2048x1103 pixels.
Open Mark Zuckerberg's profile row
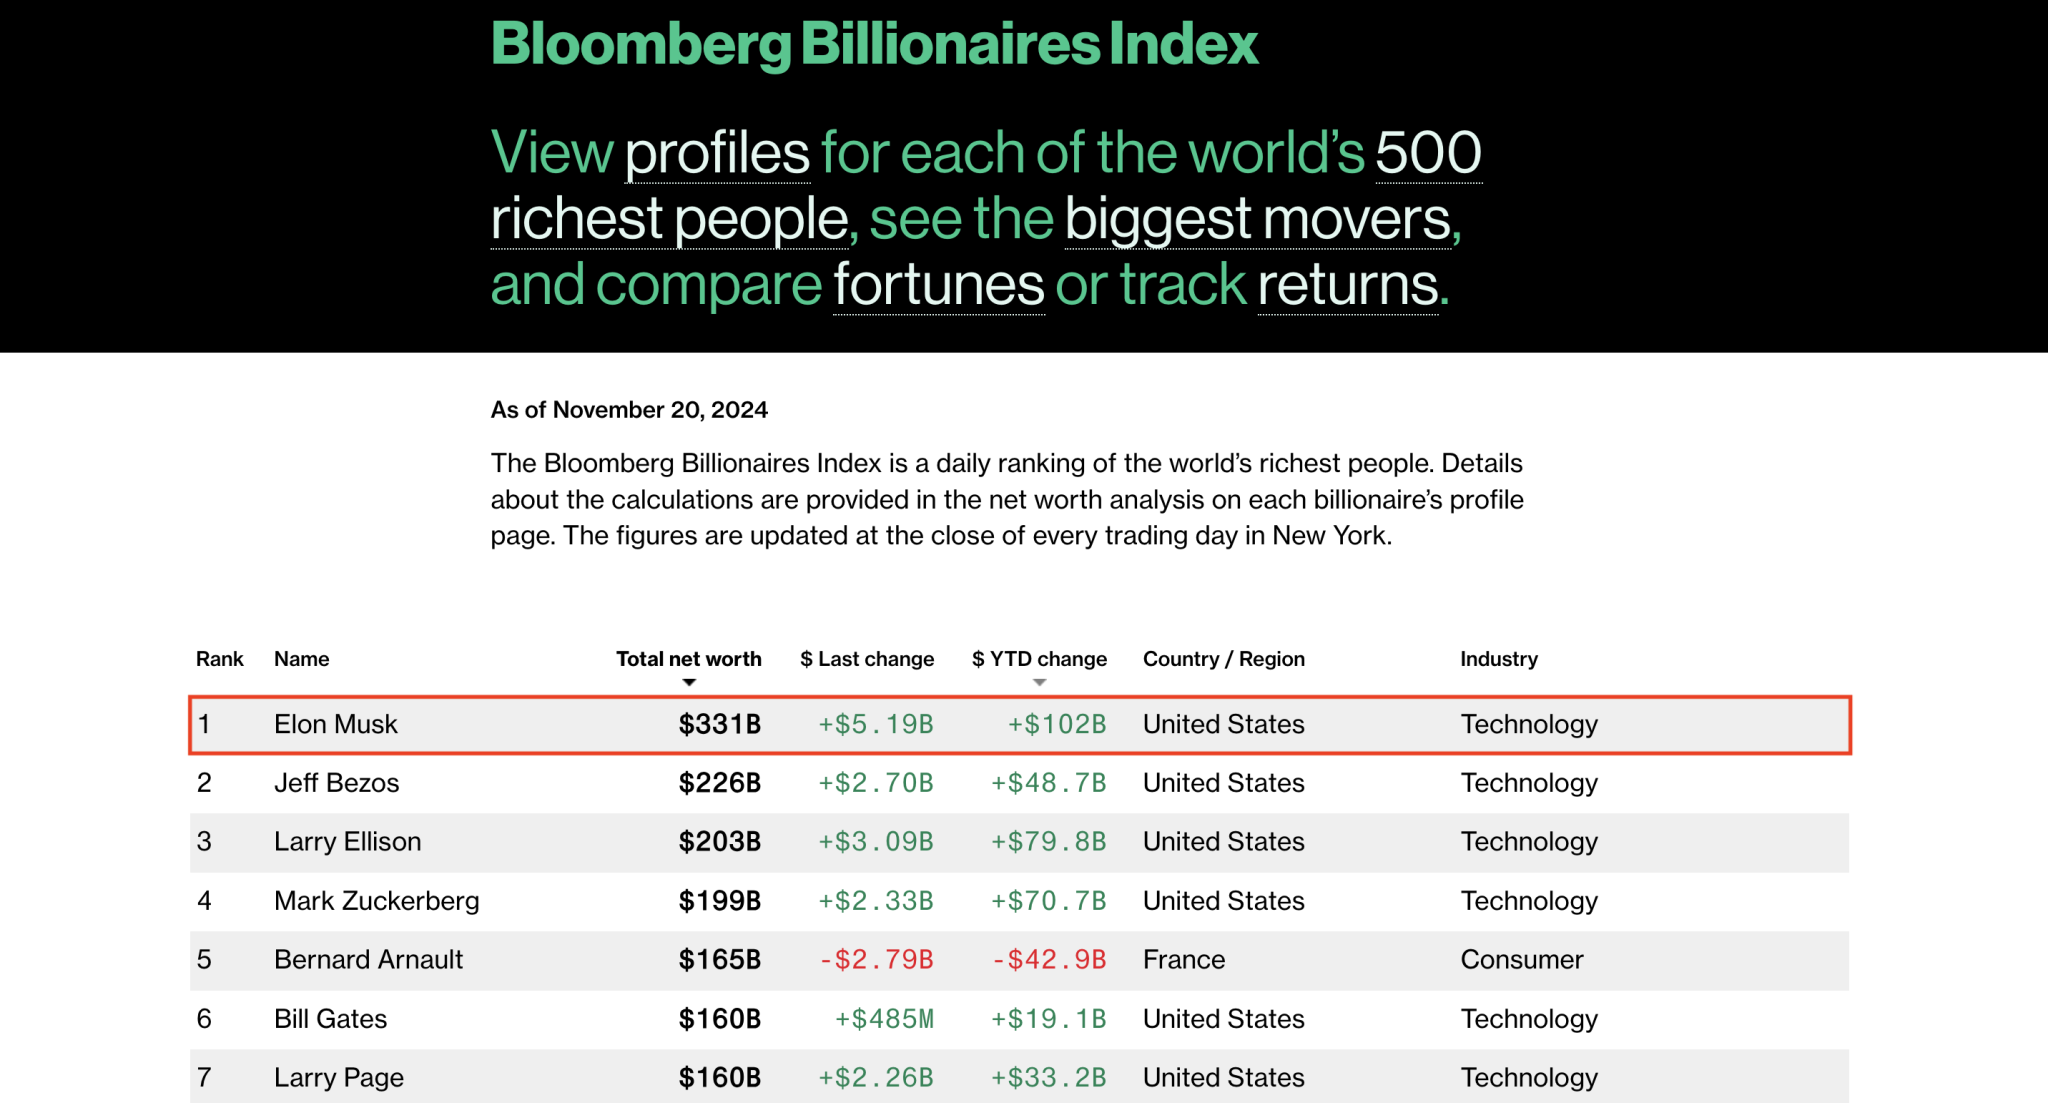pos(1020,901)
